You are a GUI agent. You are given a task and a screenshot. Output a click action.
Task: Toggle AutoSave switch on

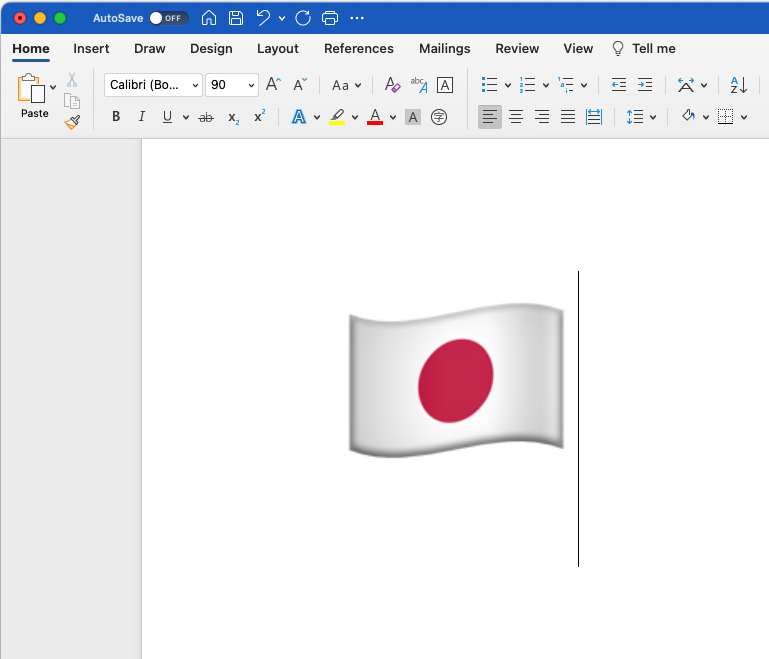[169, 18]
